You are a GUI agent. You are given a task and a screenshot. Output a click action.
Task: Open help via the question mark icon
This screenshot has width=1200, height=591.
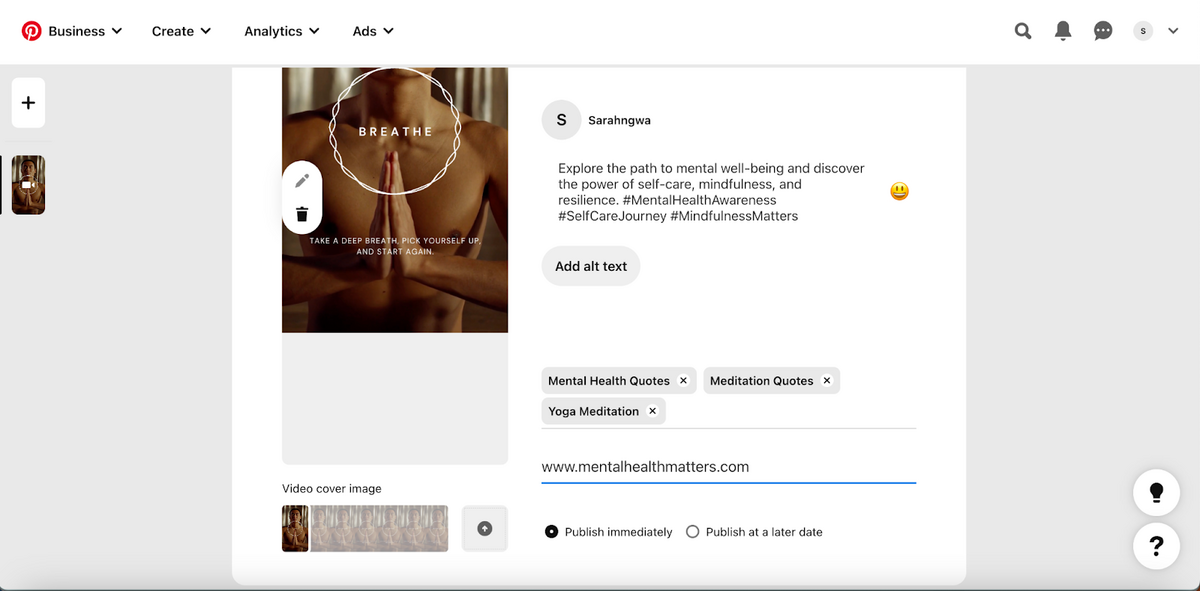coord(1156,546)
